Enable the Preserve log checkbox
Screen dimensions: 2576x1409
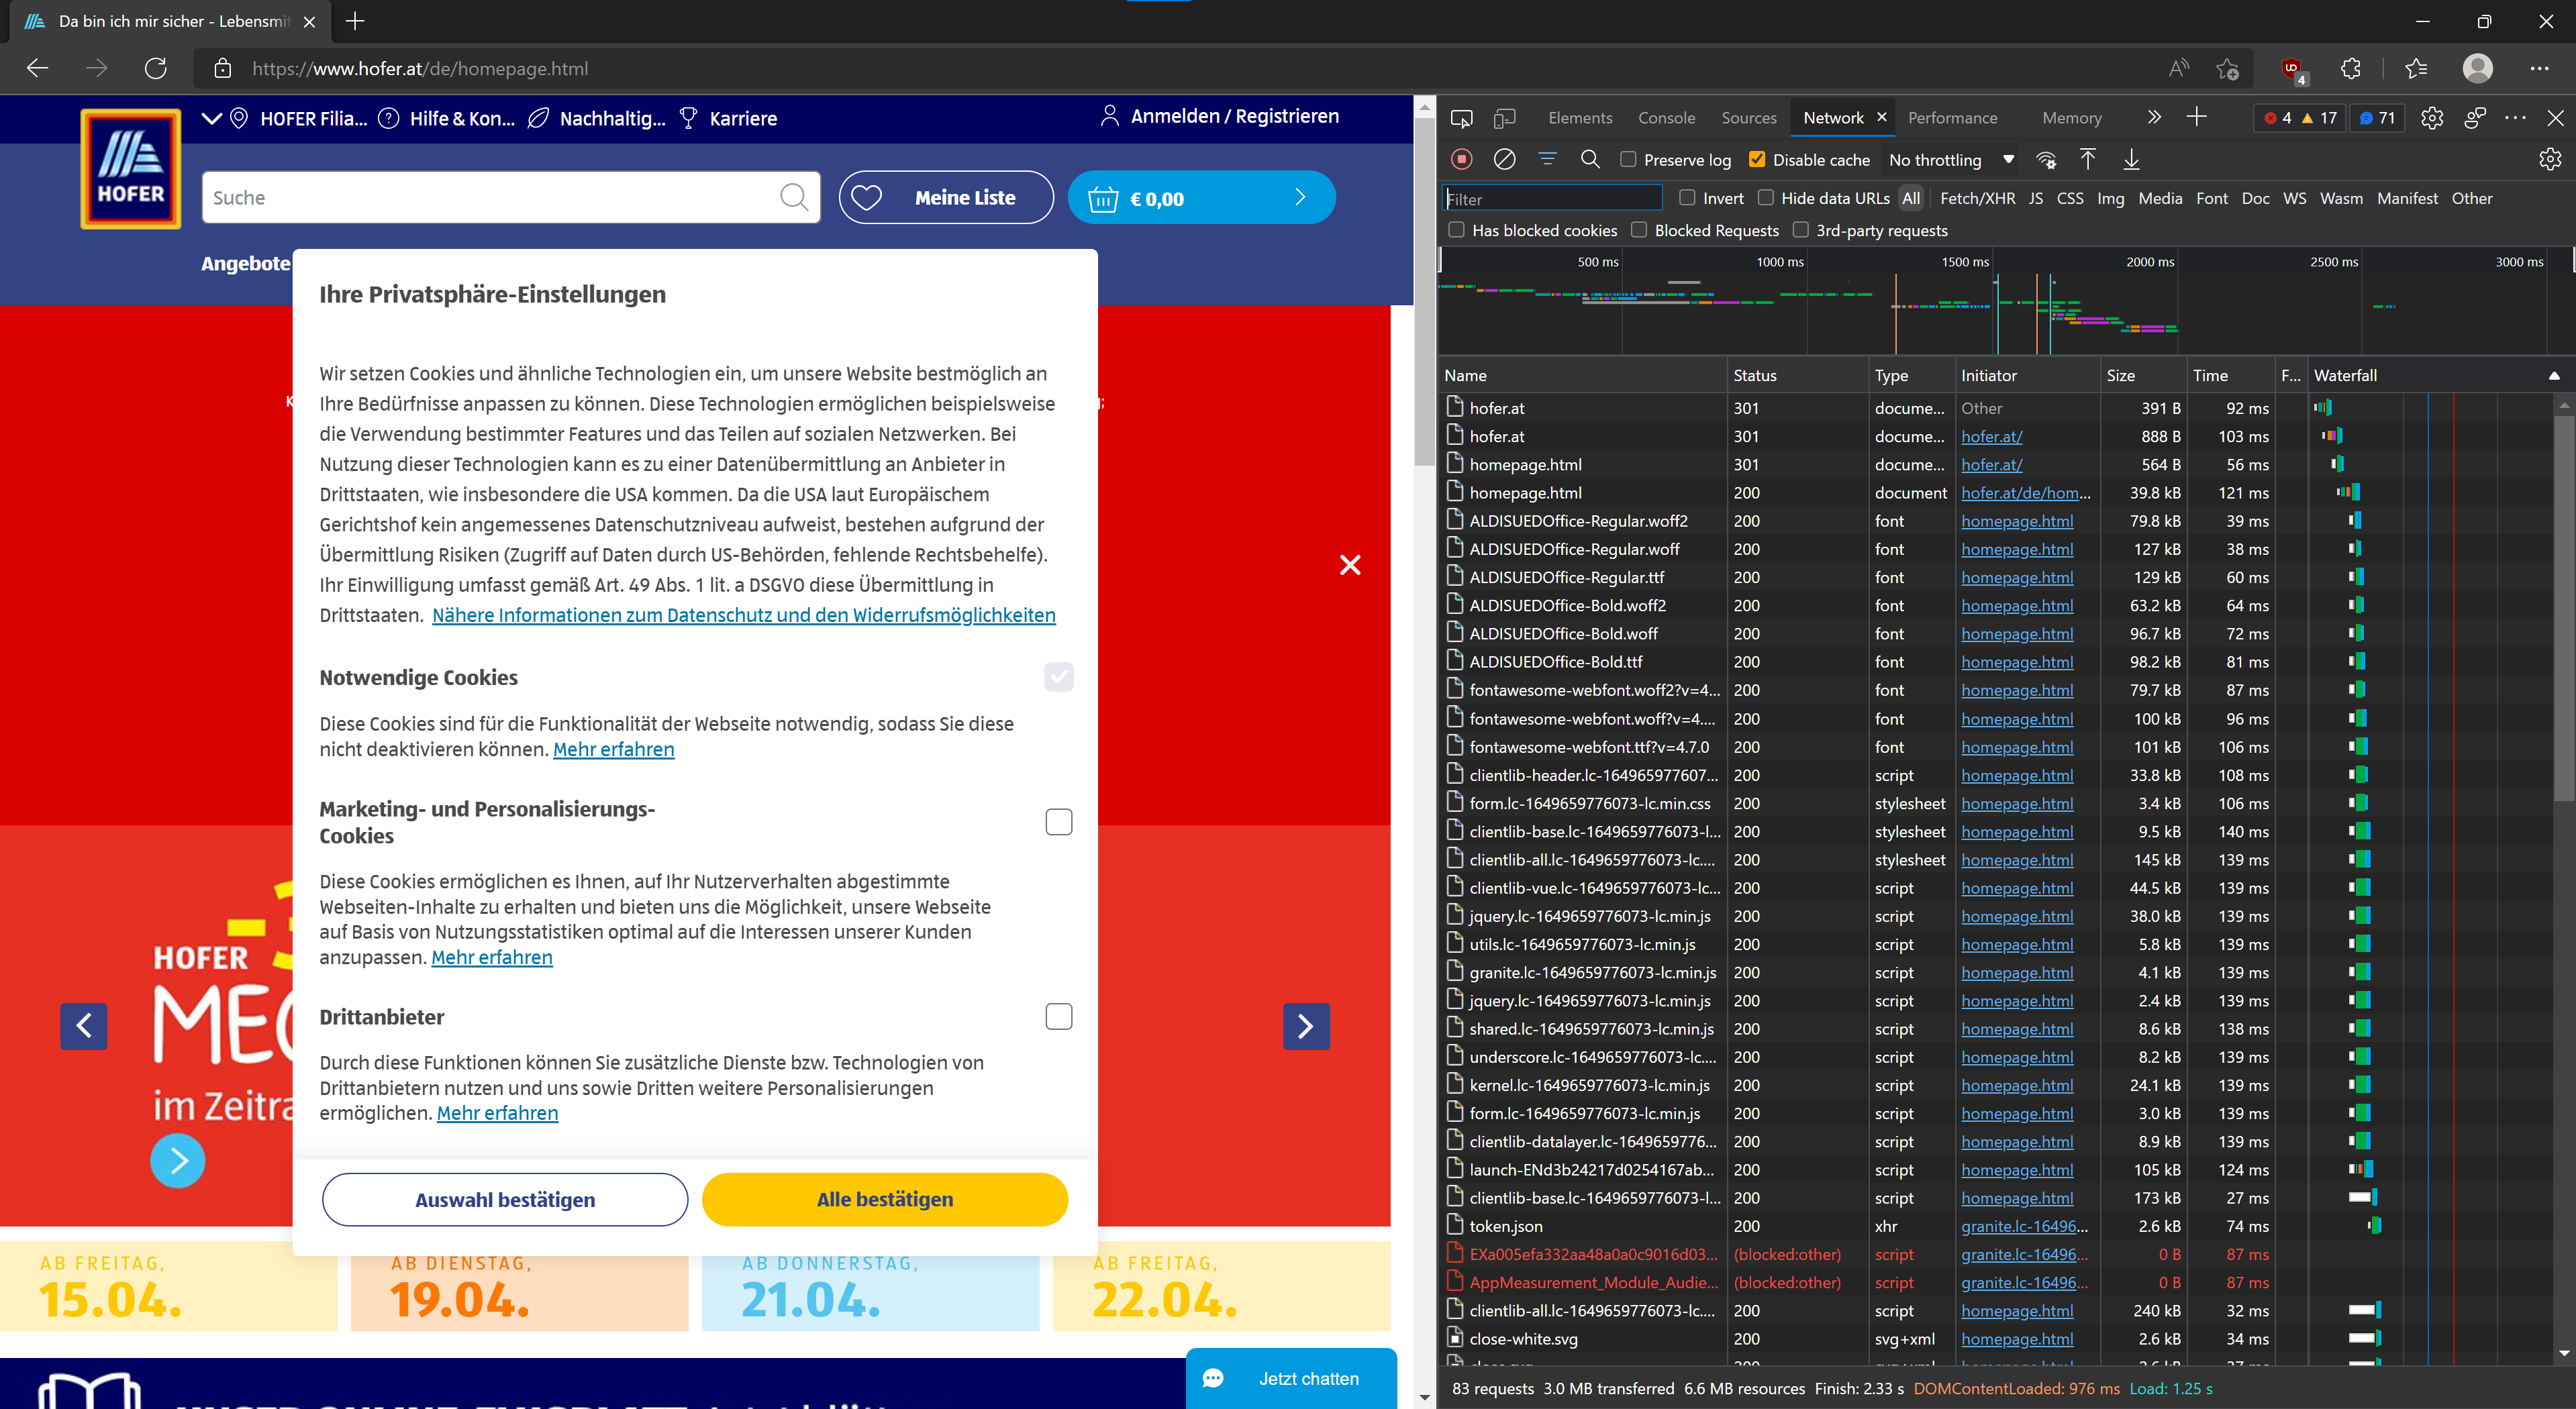[1628, 160]
